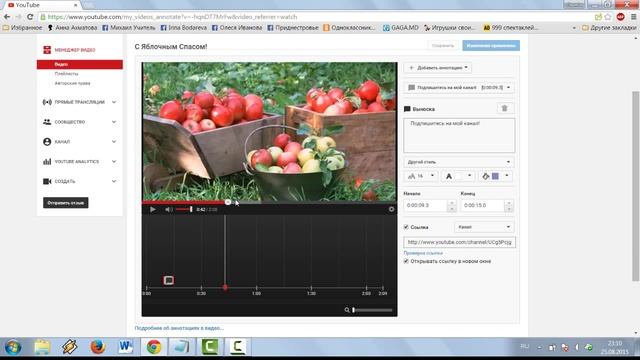The image size is (640, 360).
Task: Click the Create camera icon
Action: (47, 181)
